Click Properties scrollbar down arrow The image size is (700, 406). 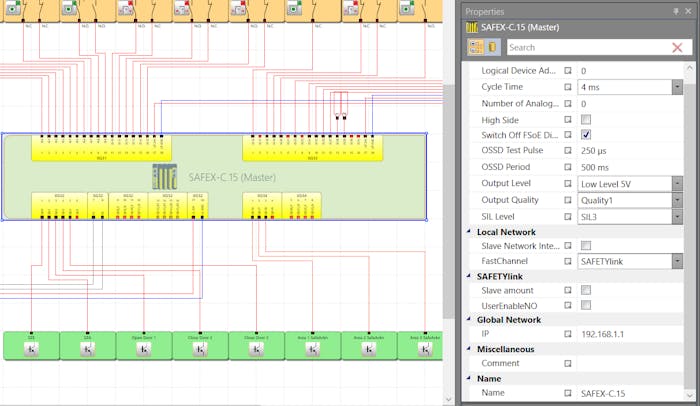click(x=690, y=395)
